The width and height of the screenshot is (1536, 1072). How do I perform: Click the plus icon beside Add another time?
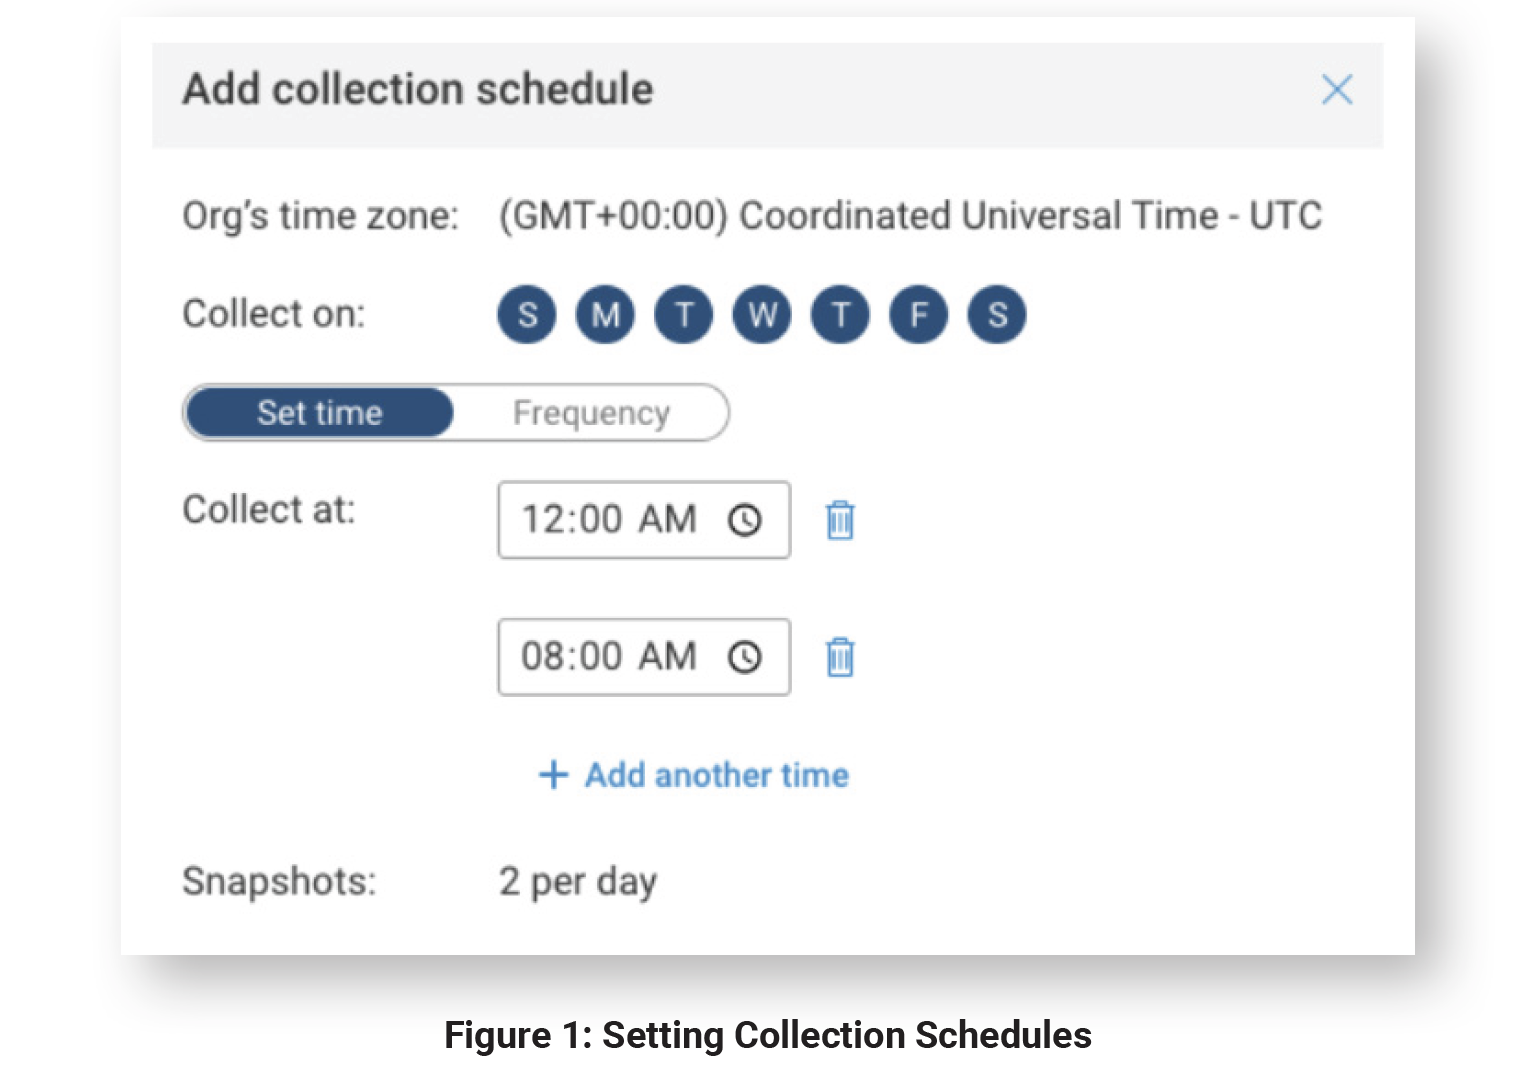click(x=553, y=775)
